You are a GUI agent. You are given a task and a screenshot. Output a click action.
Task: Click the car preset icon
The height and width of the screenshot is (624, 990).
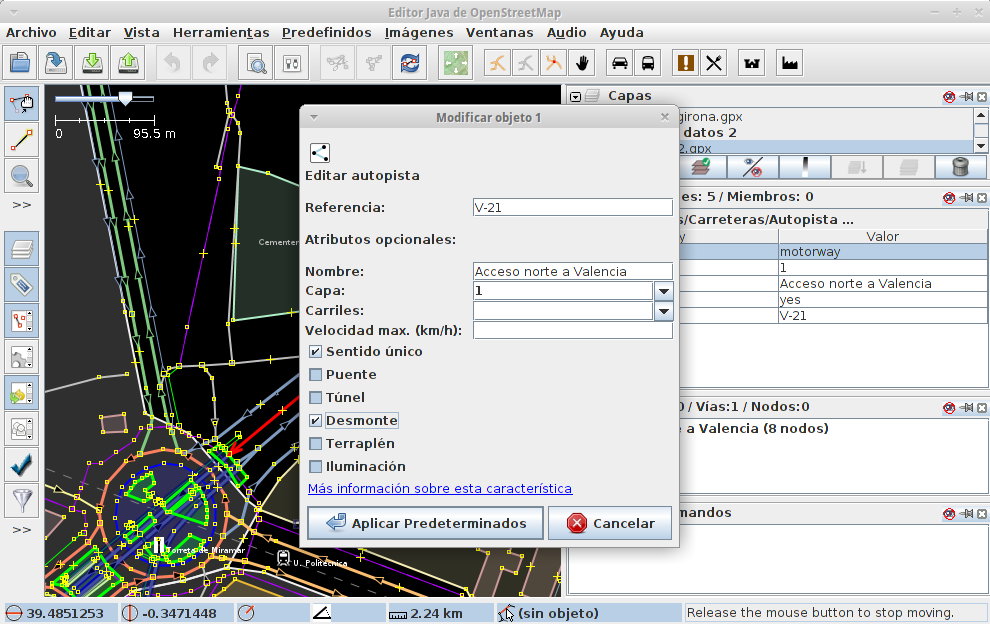(620, 63)
